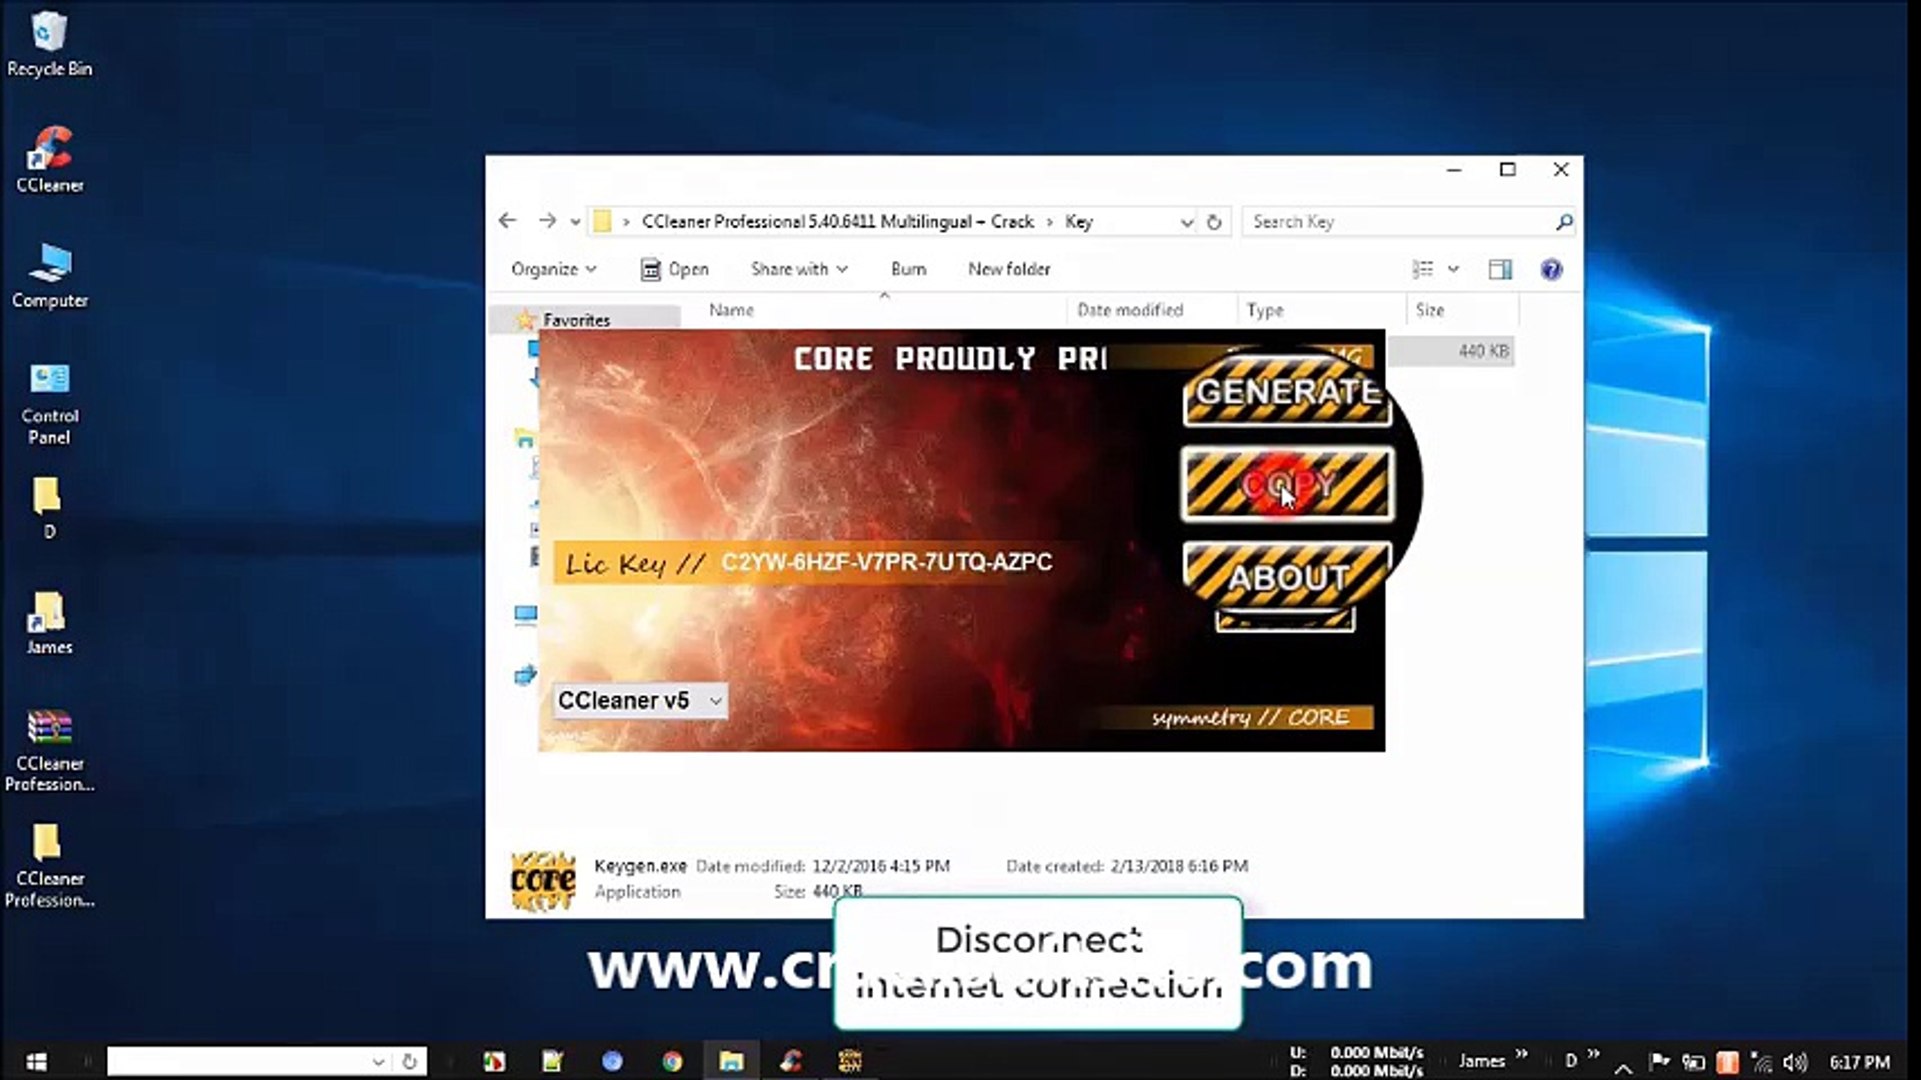
Task: Open the Windows Start button
Action: click(x=37, y=1061)
